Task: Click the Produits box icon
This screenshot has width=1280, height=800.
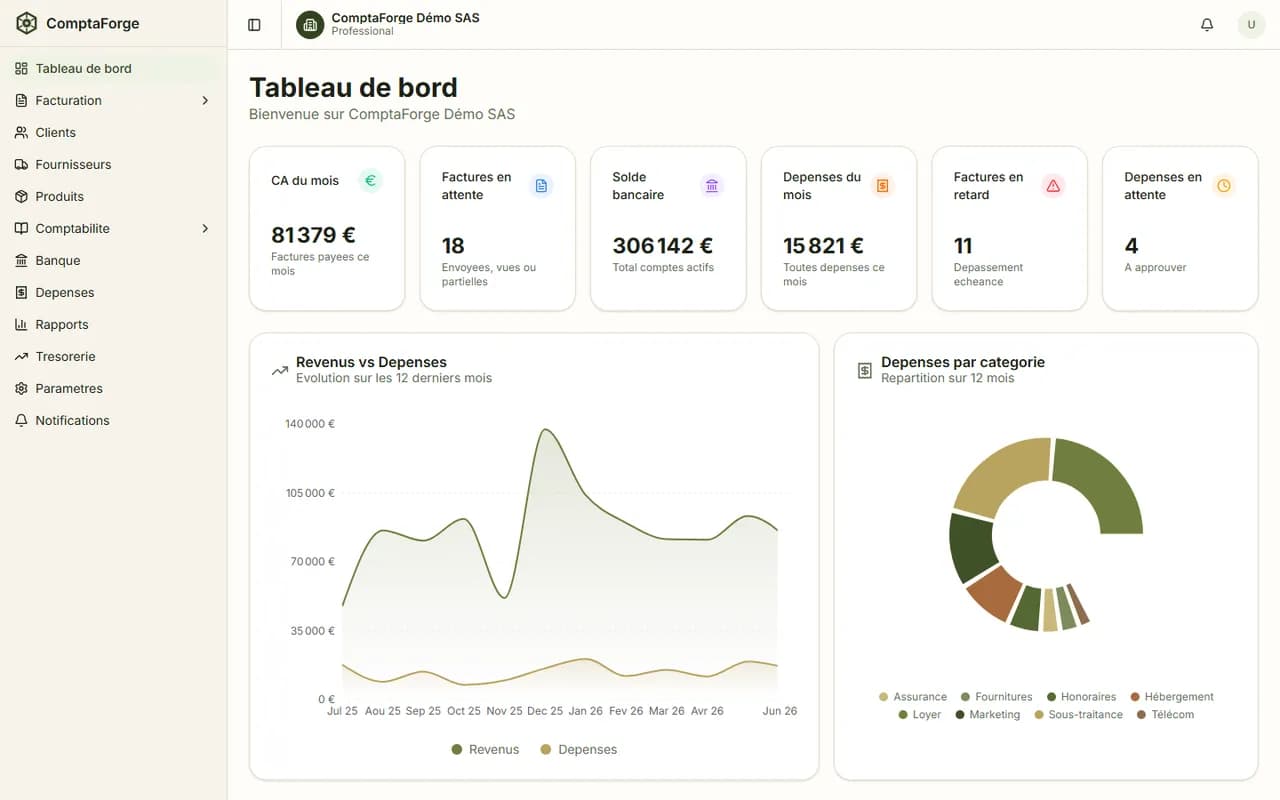Action: 22,197
